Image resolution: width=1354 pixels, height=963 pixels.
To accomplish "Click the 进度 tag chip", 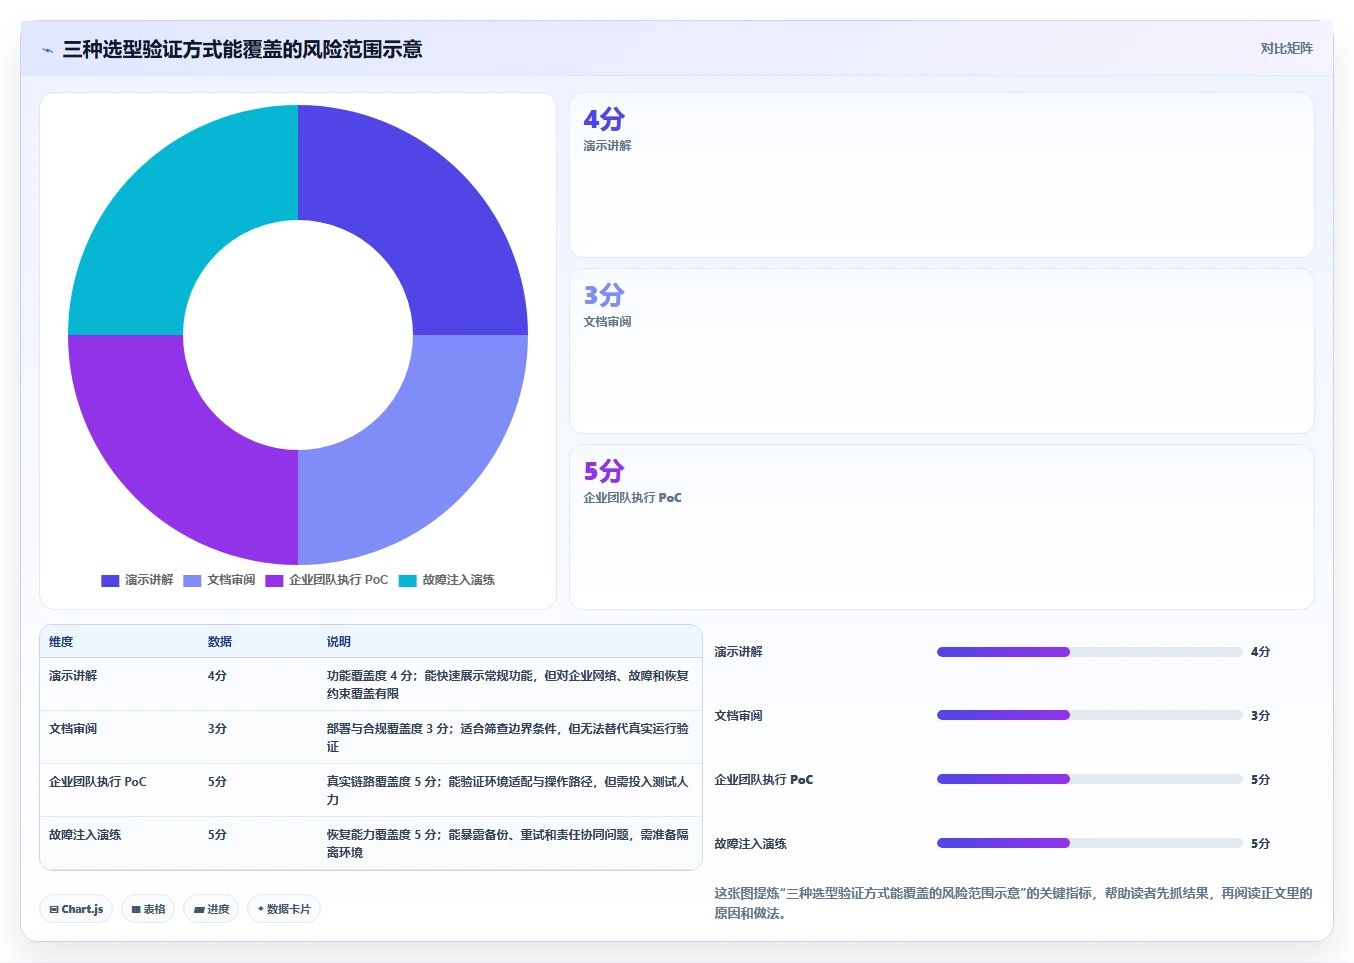I will [x=211, y=909].
